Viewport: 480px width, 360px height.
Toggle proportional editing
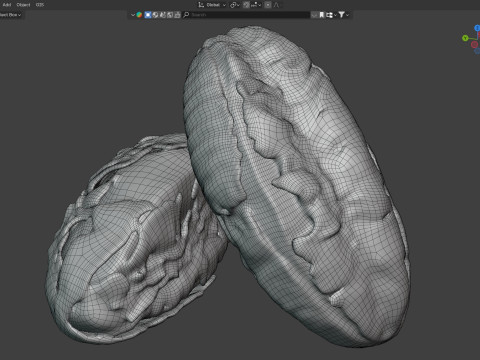(268, 5)
